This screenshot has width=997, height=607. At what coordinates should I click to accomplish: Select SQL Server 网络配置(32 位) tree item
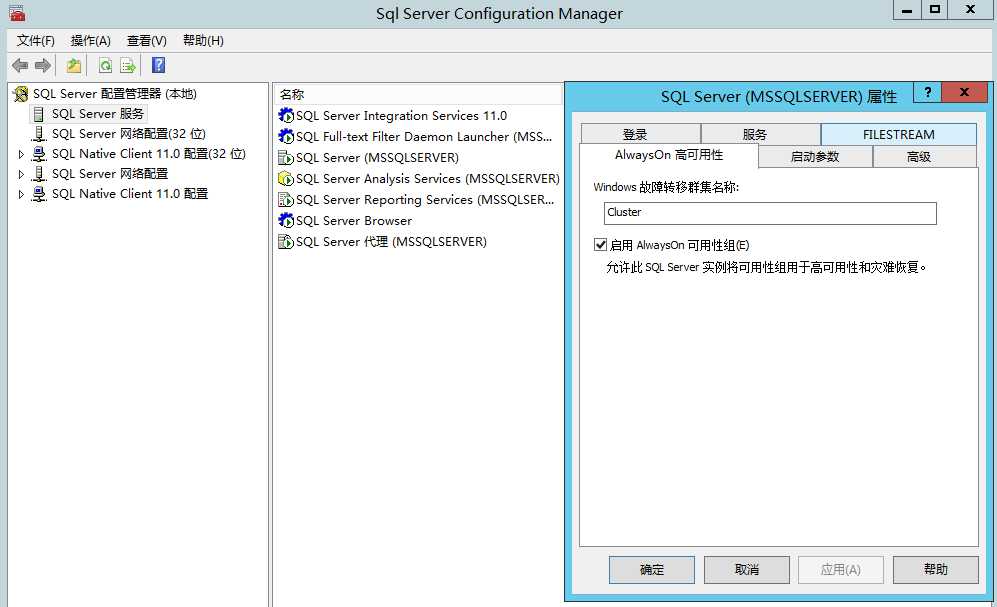[x=128, y=134]
